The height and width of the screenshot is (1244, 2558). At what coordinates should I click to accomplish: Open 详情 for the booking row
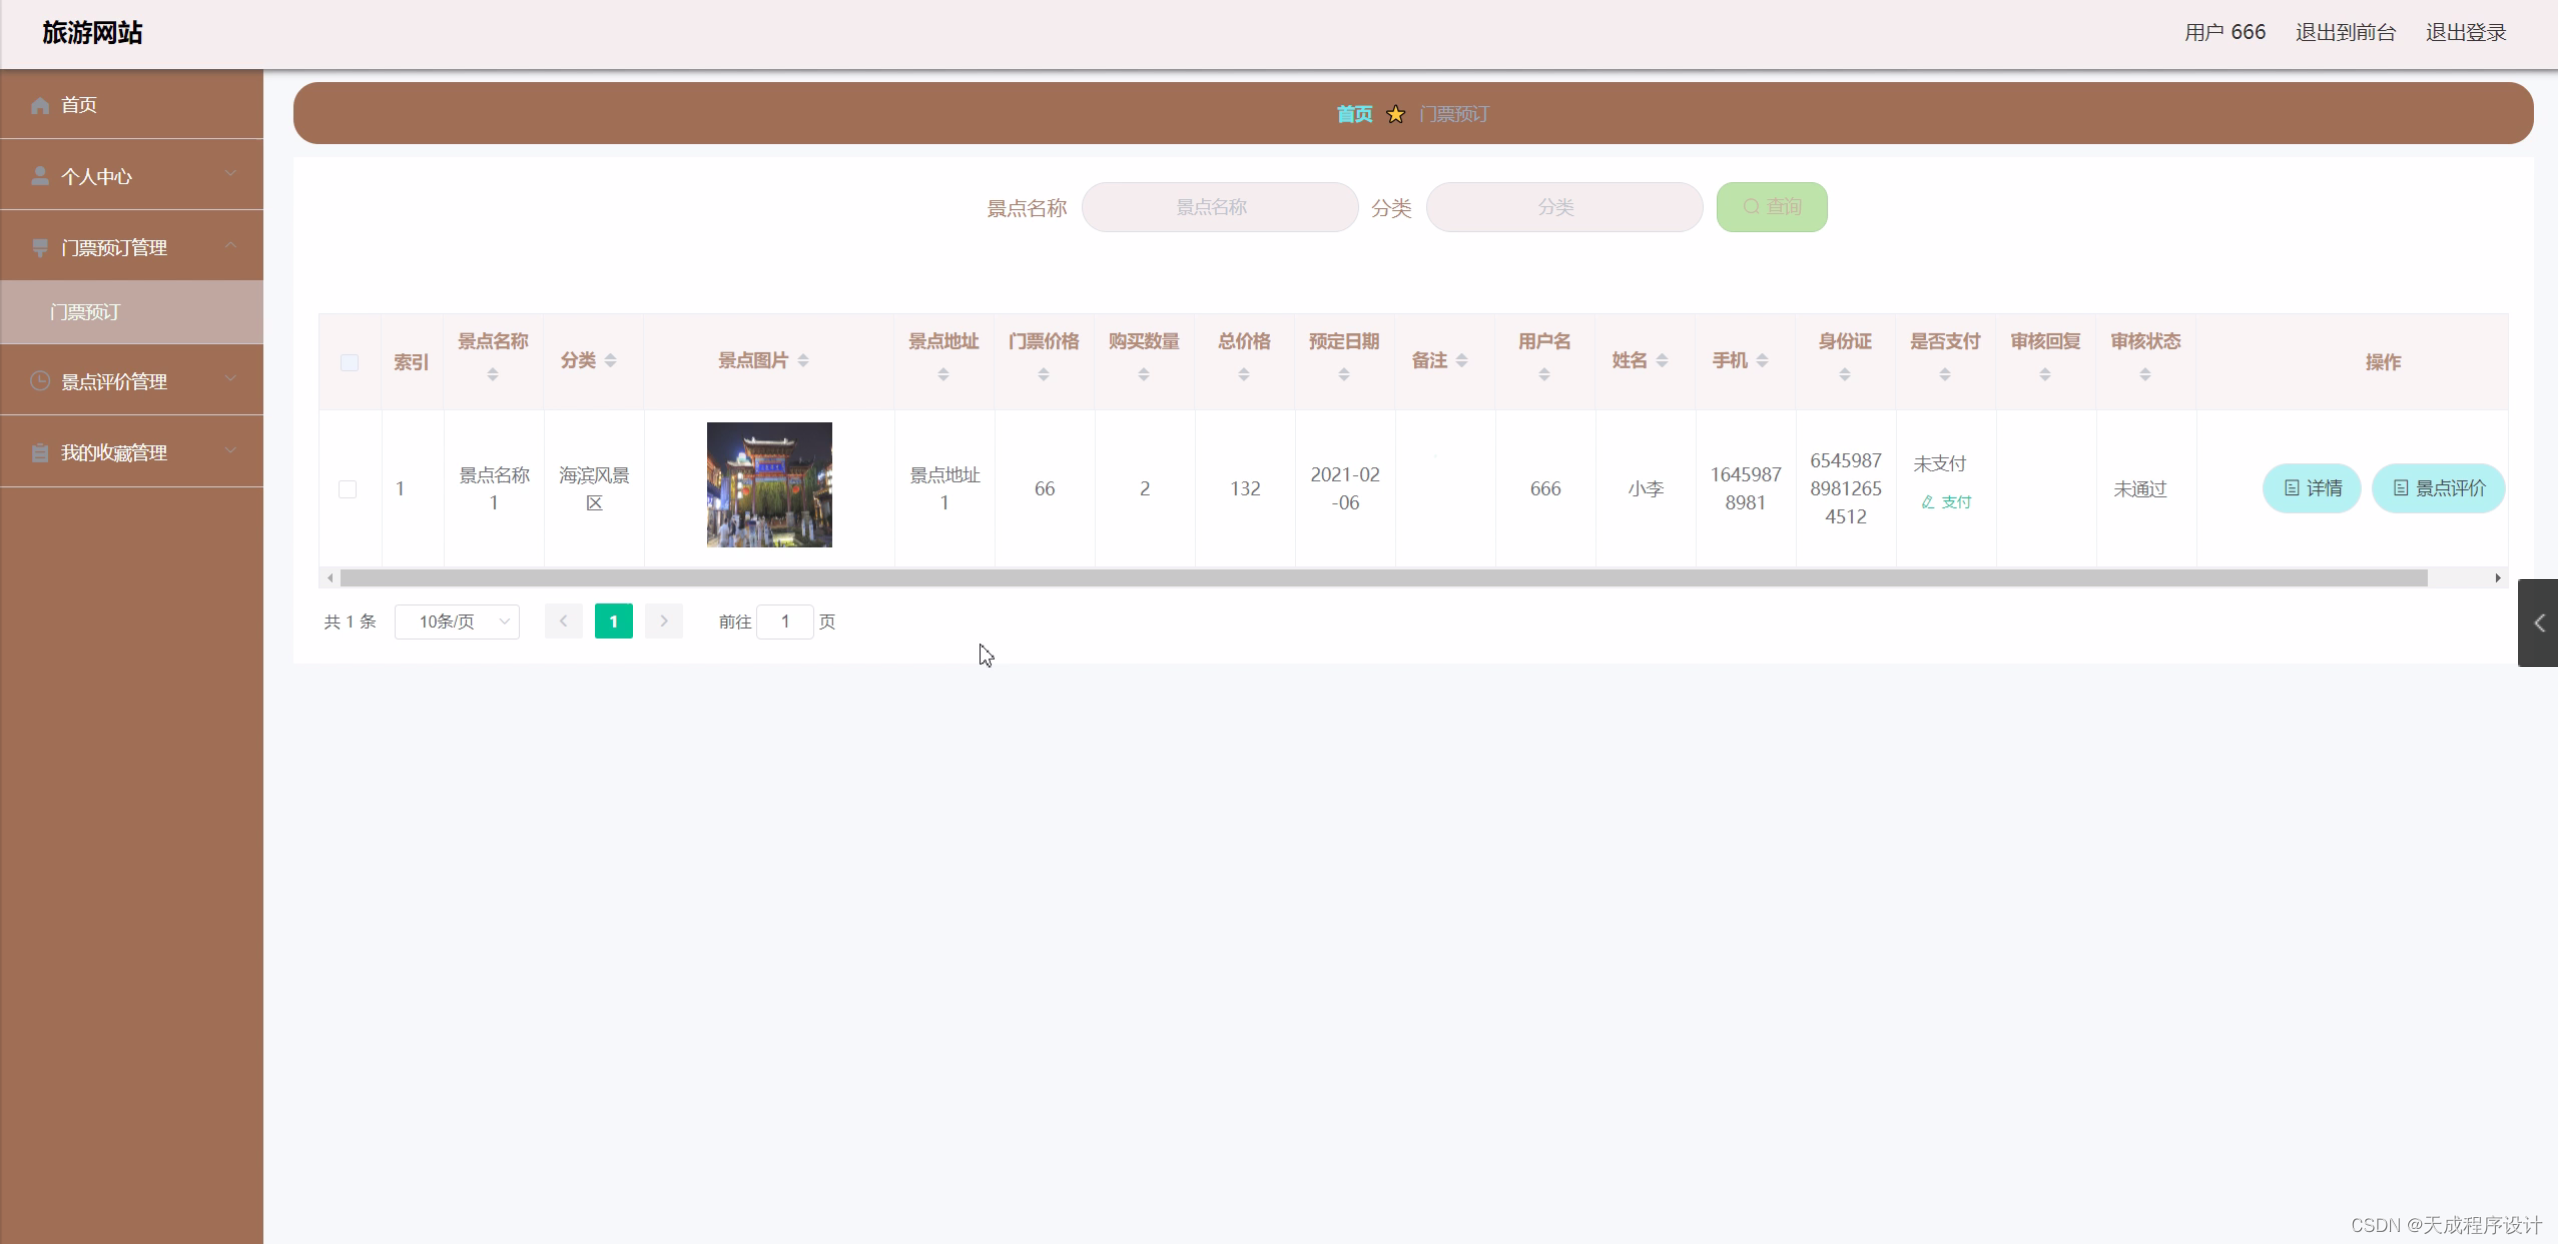coord(2311,488)
